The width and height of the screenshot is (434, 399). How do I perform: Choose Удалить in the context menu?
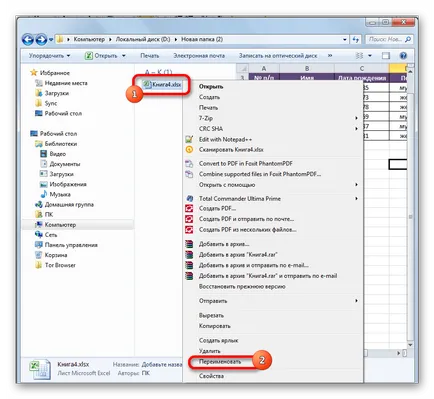pyautogui.click(x=210, y=351)
